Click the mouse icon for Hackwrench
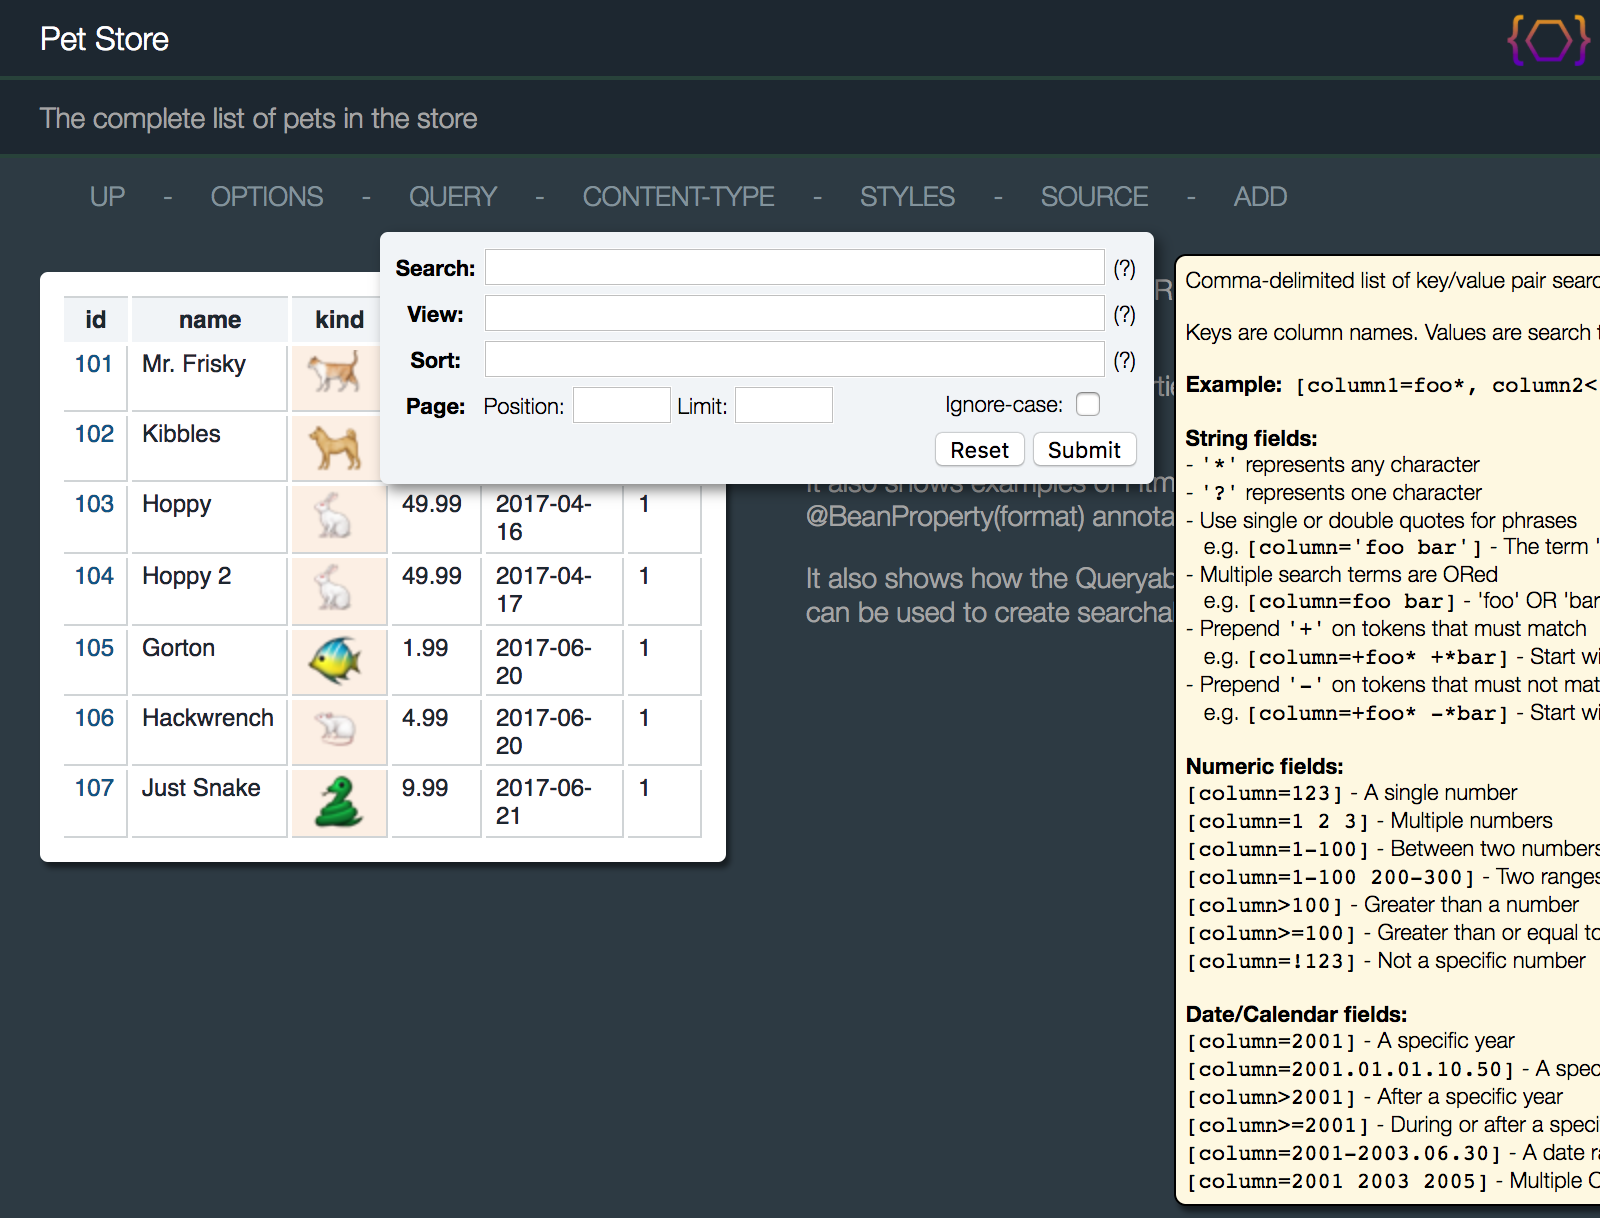The image size is (1600, 1218). tap(336, 729)
